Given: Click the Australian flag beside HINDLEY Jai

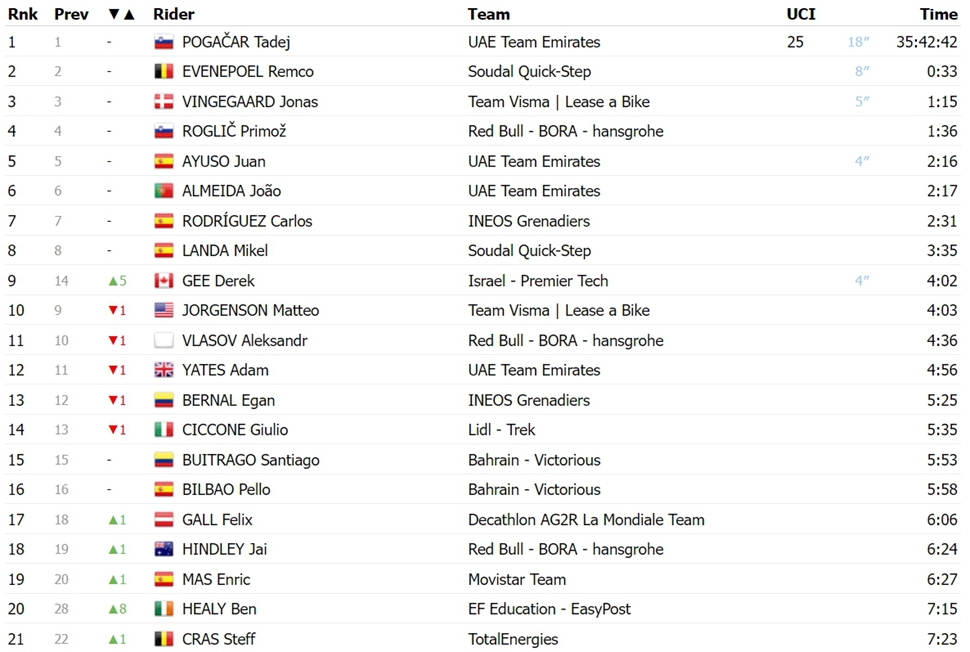Looking at the screenshot, I should [x=163, y=549].
